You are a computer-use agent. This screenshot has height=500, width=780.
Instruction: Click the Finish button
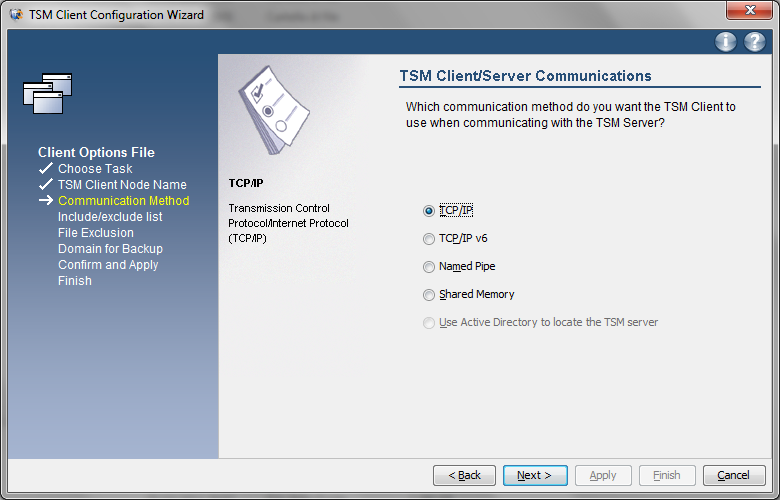tap(667, 475)
